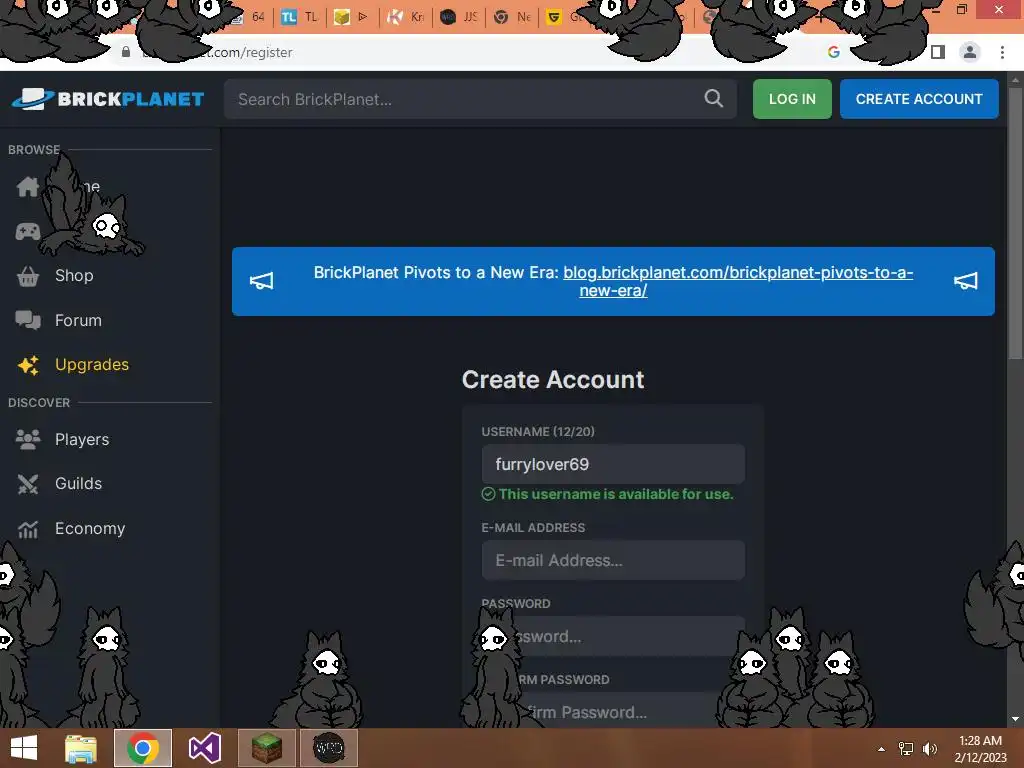The width and height of the screenshot is (1024, 768).
Task: Open the Home sidebar icon
Action: (x=27, y=187)
